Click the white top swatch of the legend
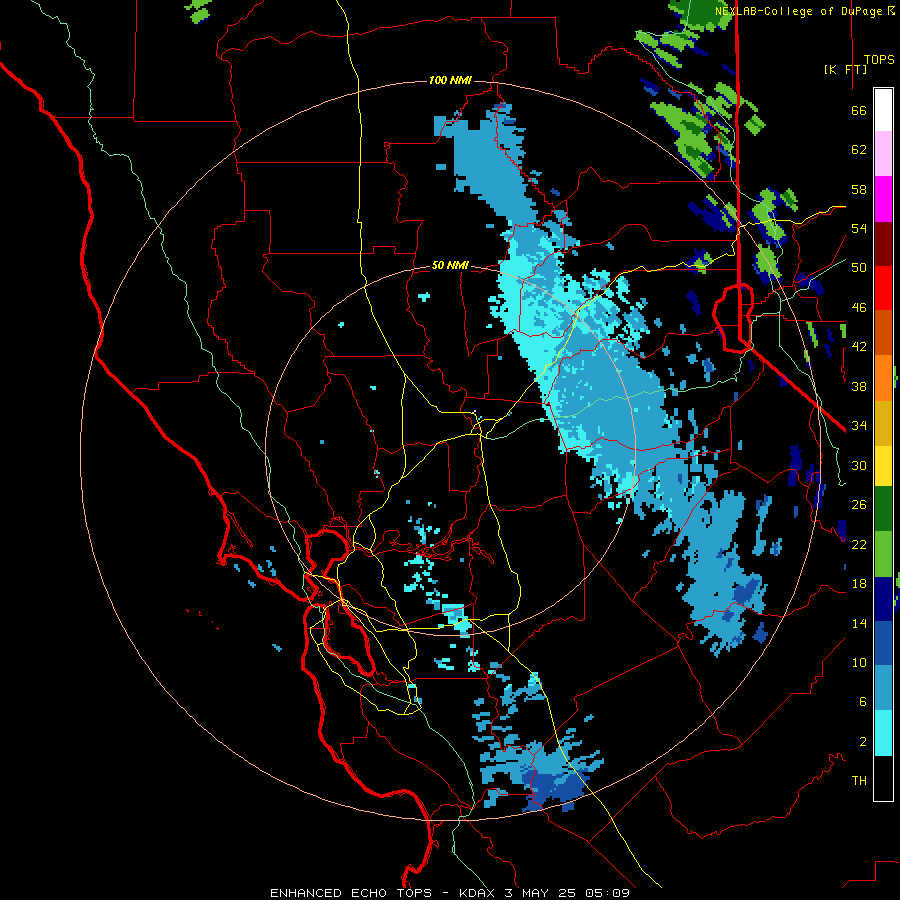 [x=883, y=110]
